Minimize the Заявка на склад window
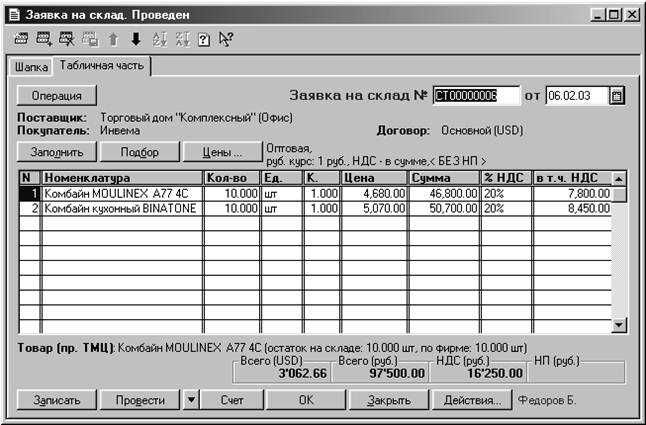The image size is (646, 425). pos(597,15)
